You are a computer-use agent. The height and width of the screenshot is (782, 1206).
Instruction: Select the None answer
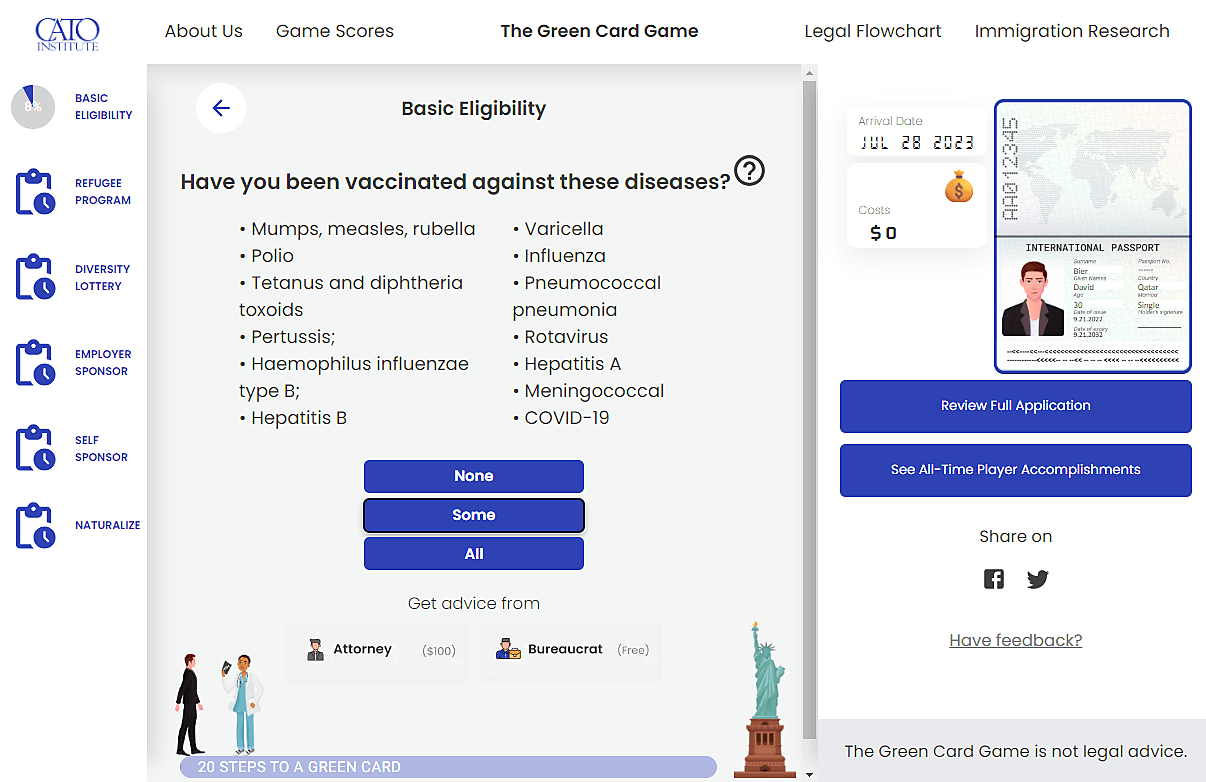(x=473, y=476)
